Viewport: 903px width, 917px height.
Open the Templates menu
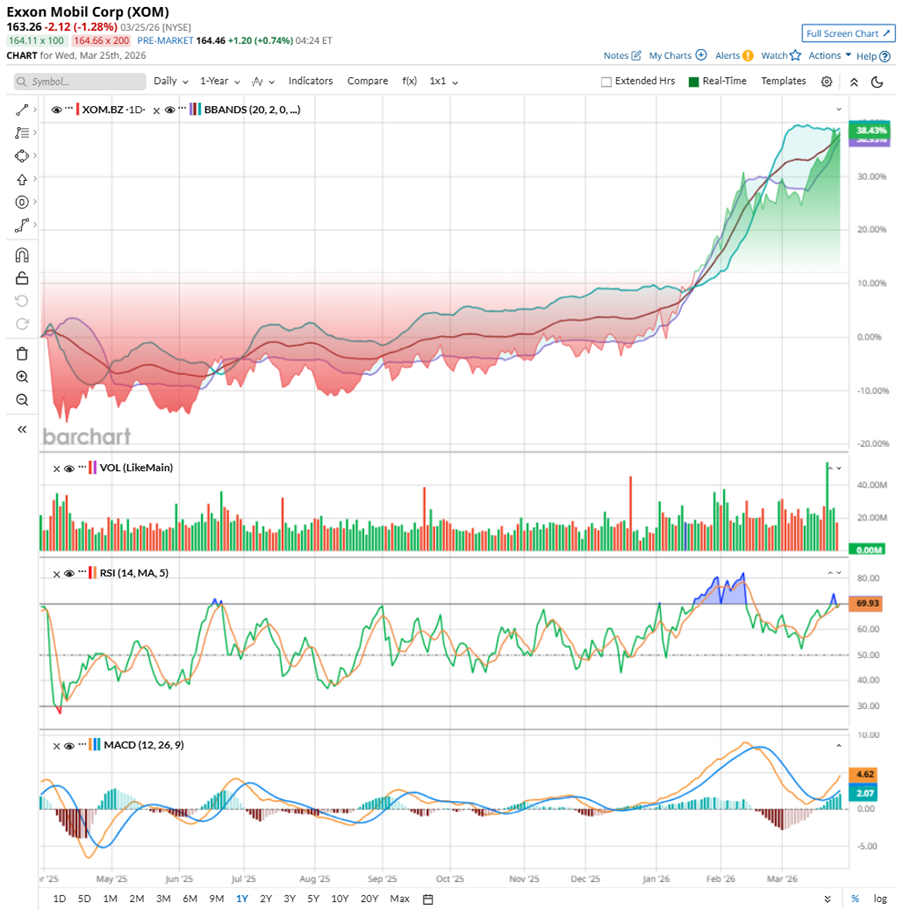783,81
